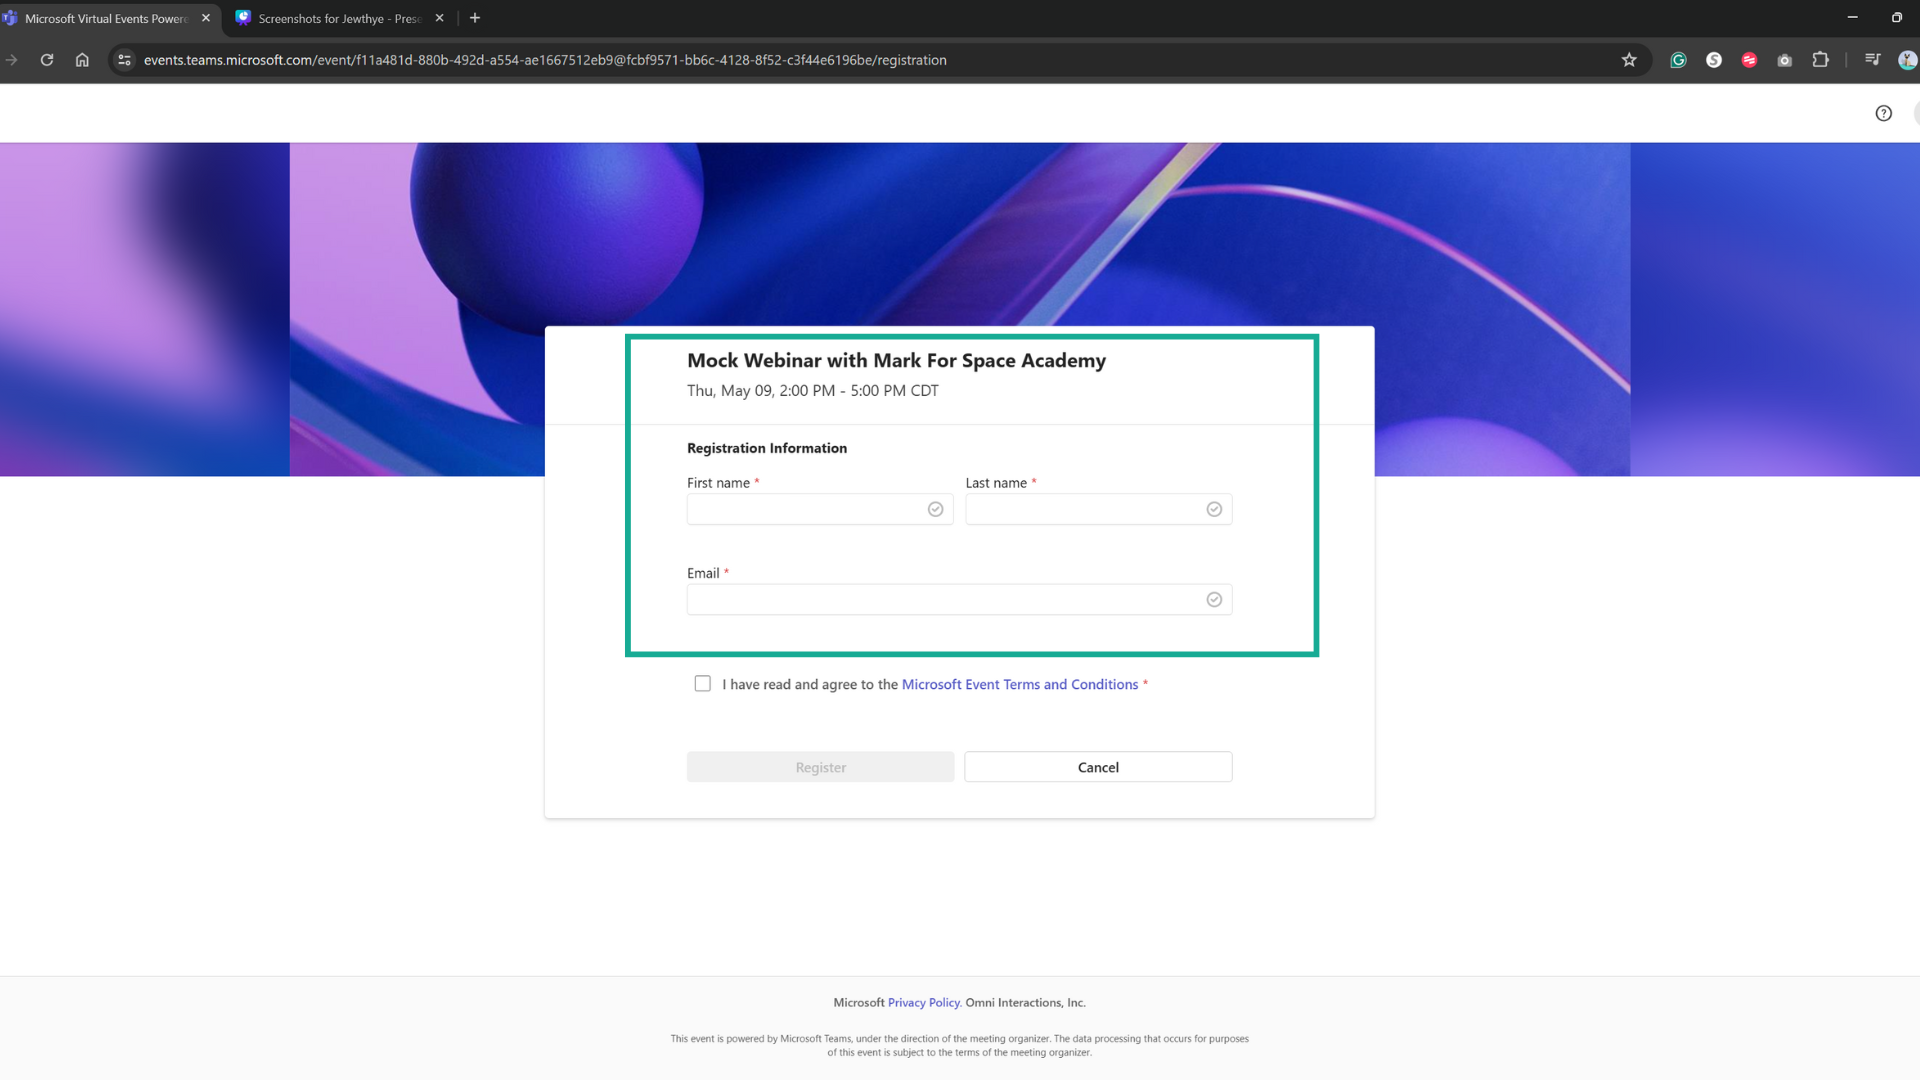Click the help question mark icon

click(1883, 113)
